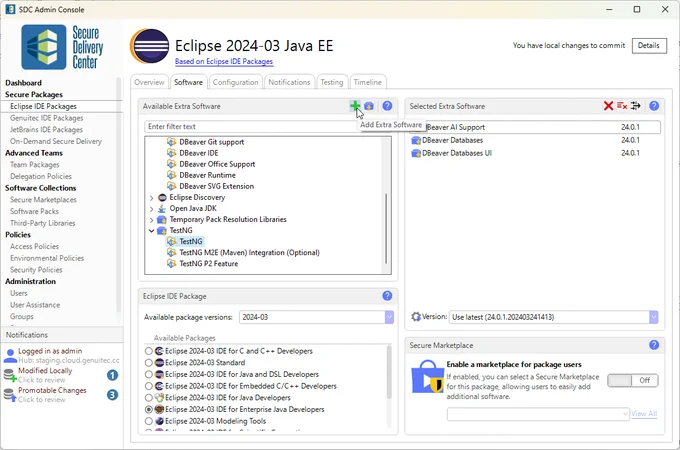
Task: Switch to the Configuration tab
Action: (x=235, y=82)
